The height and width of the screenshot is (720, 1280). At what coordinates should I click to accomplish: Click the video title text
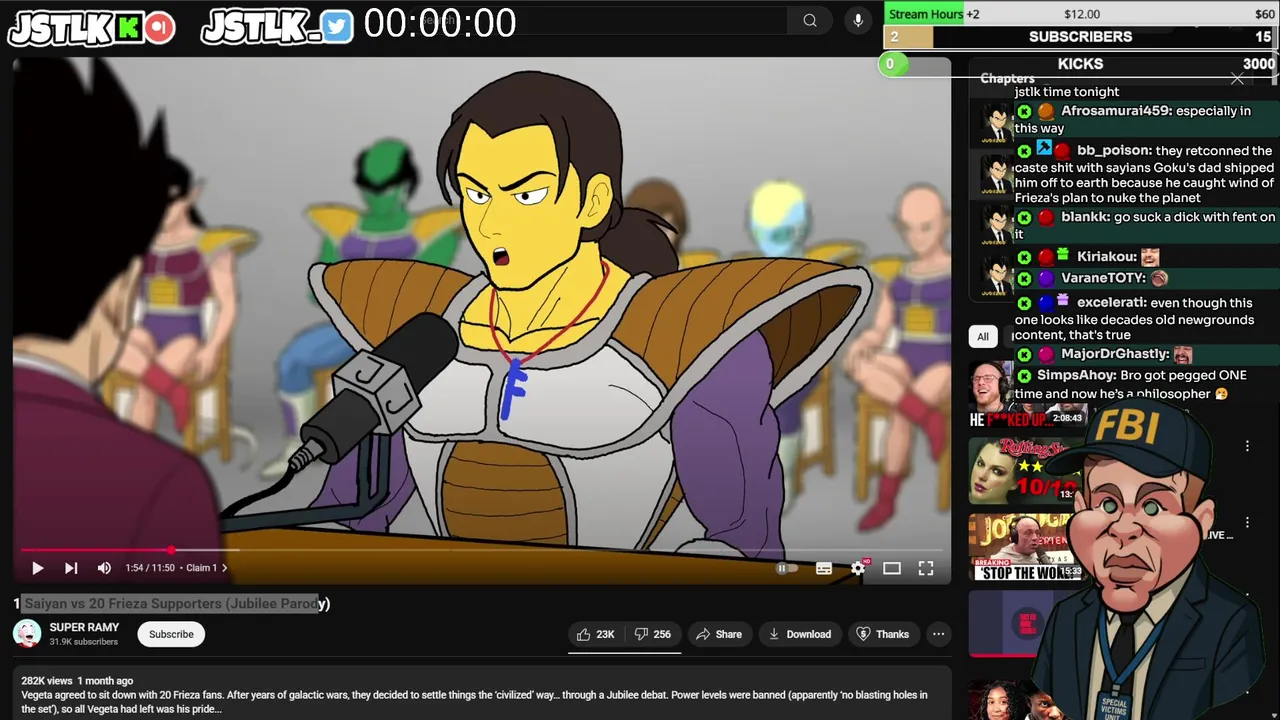coord(171,603)
